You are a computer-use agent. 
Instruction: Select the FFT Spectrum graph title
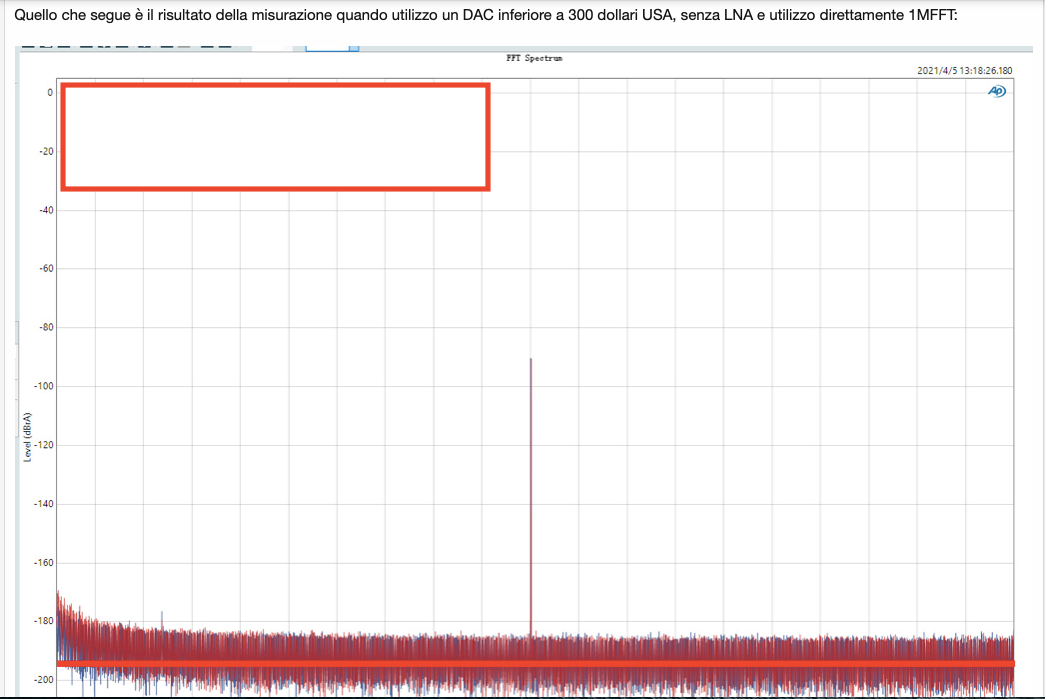click(534, 59)
